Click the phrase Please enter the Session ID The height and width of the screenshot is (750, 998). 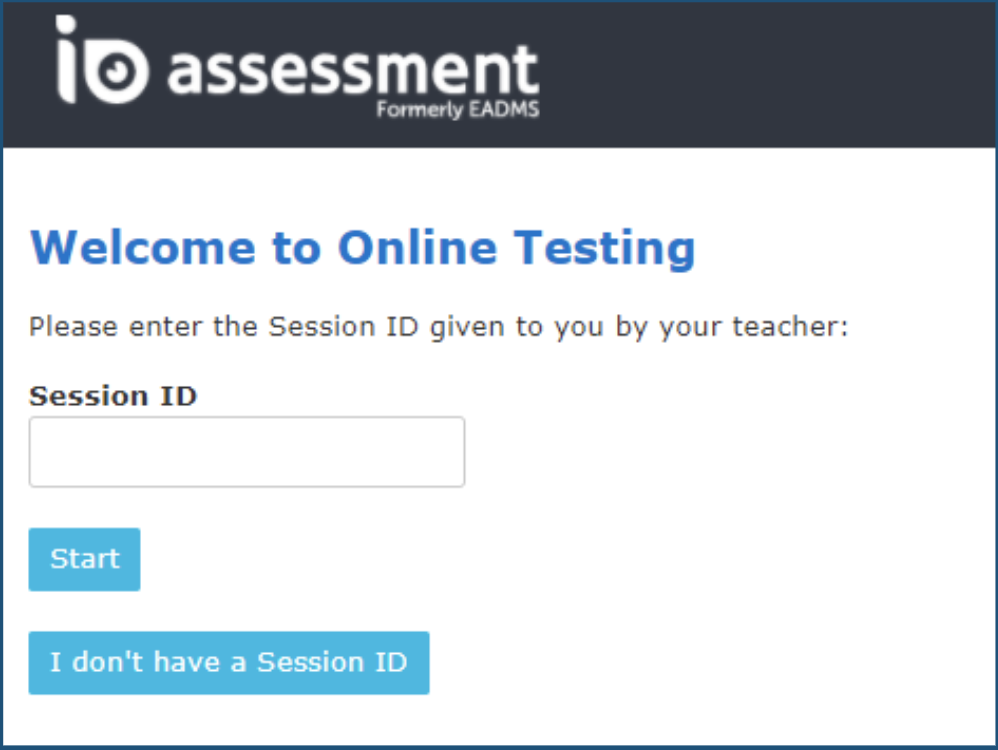(224, 327)
